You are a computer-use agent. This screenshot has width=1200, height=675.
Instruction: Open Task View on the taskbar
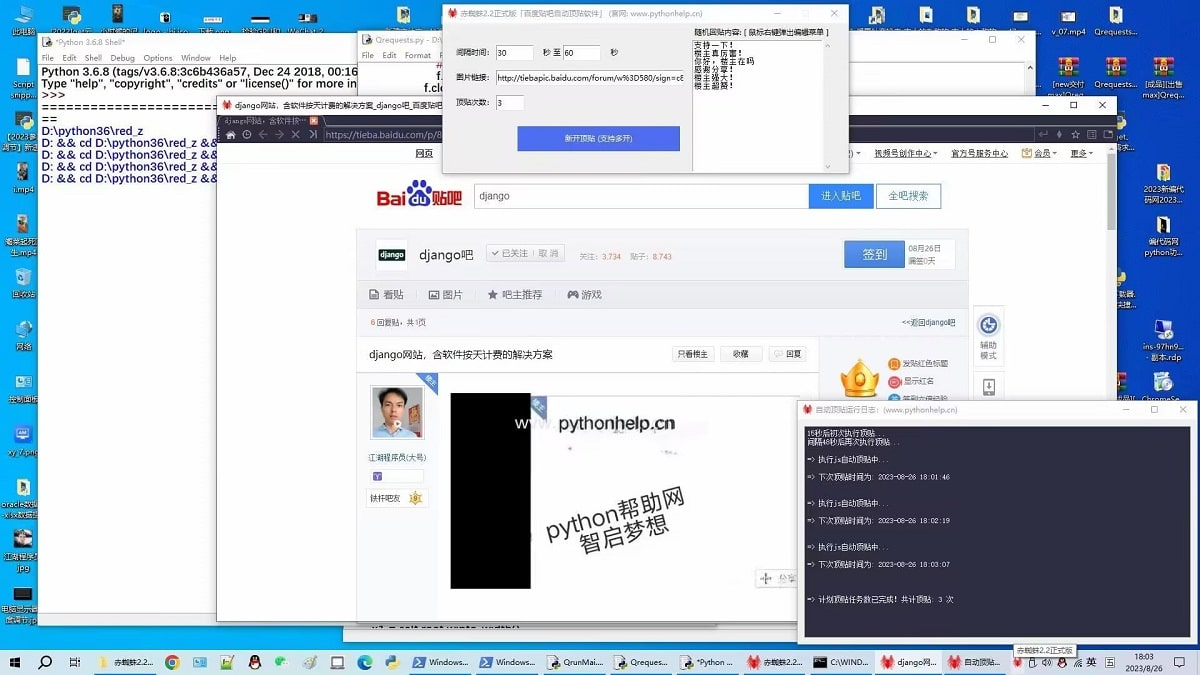click(x=75, y=662)
